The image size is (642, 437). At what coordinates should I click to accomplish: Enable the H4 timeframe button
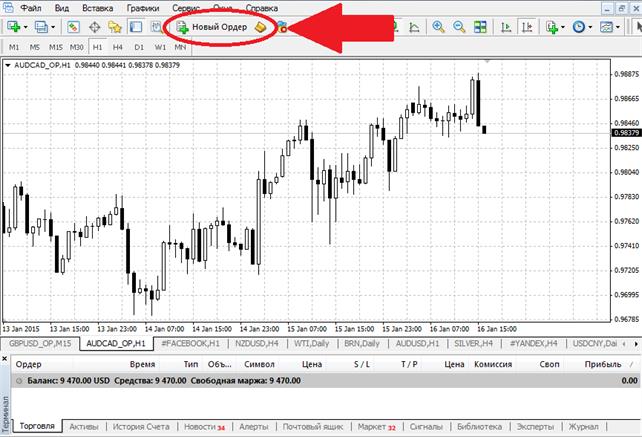click(118, 47)
